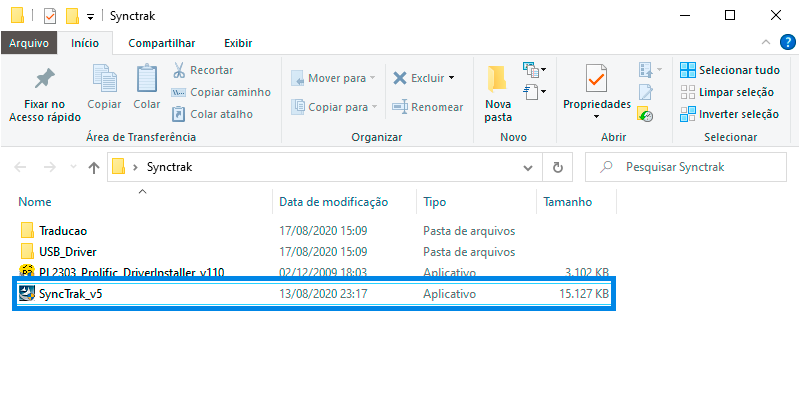Switch to the Exibir tab

238,43
